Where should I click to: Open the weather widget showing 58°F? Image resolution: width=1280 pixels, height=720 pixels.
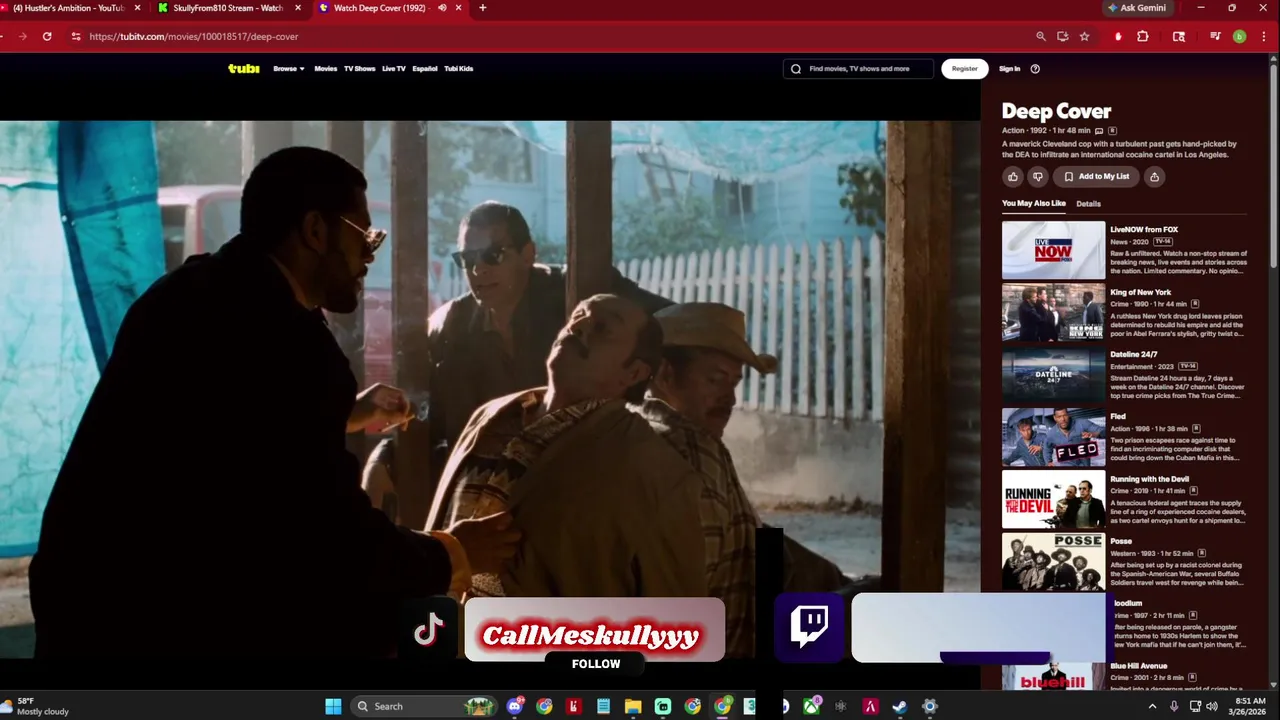click(x=36, y=706)
